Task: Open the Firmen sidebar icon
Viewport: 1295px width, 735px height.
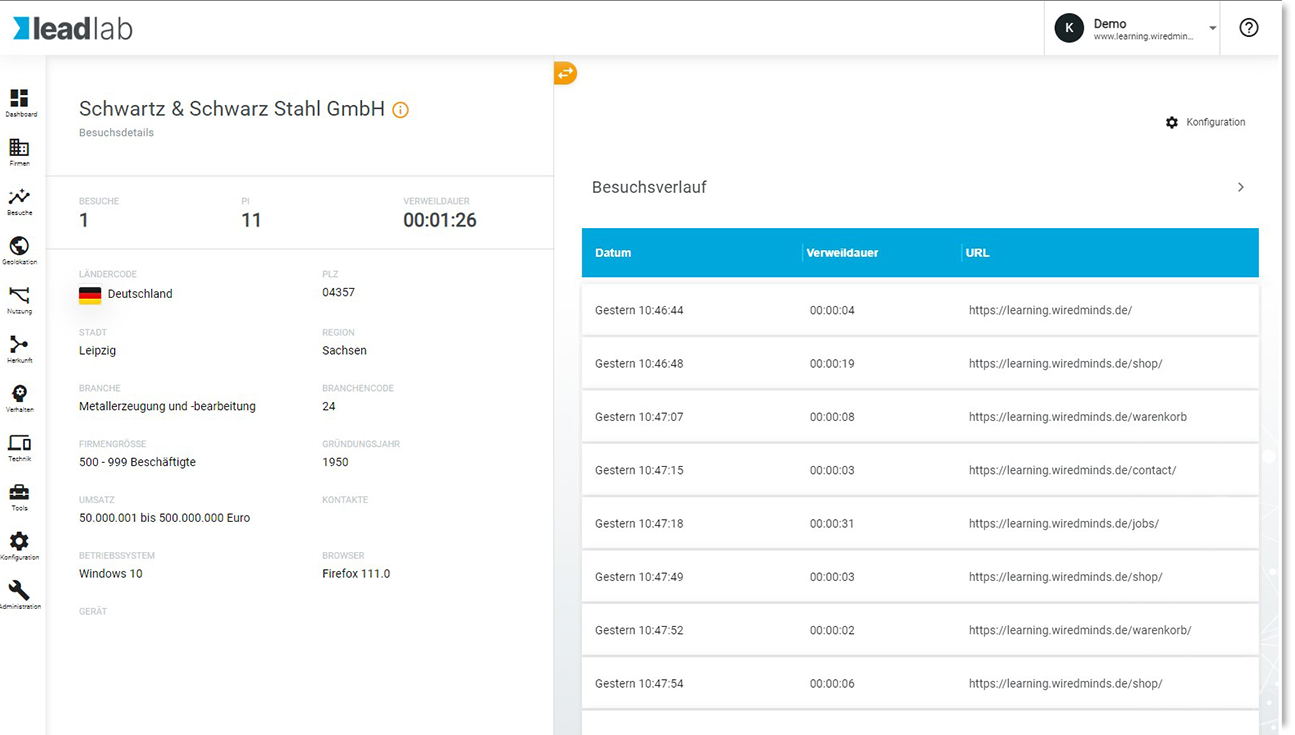Action: click(x=19, y=148)
